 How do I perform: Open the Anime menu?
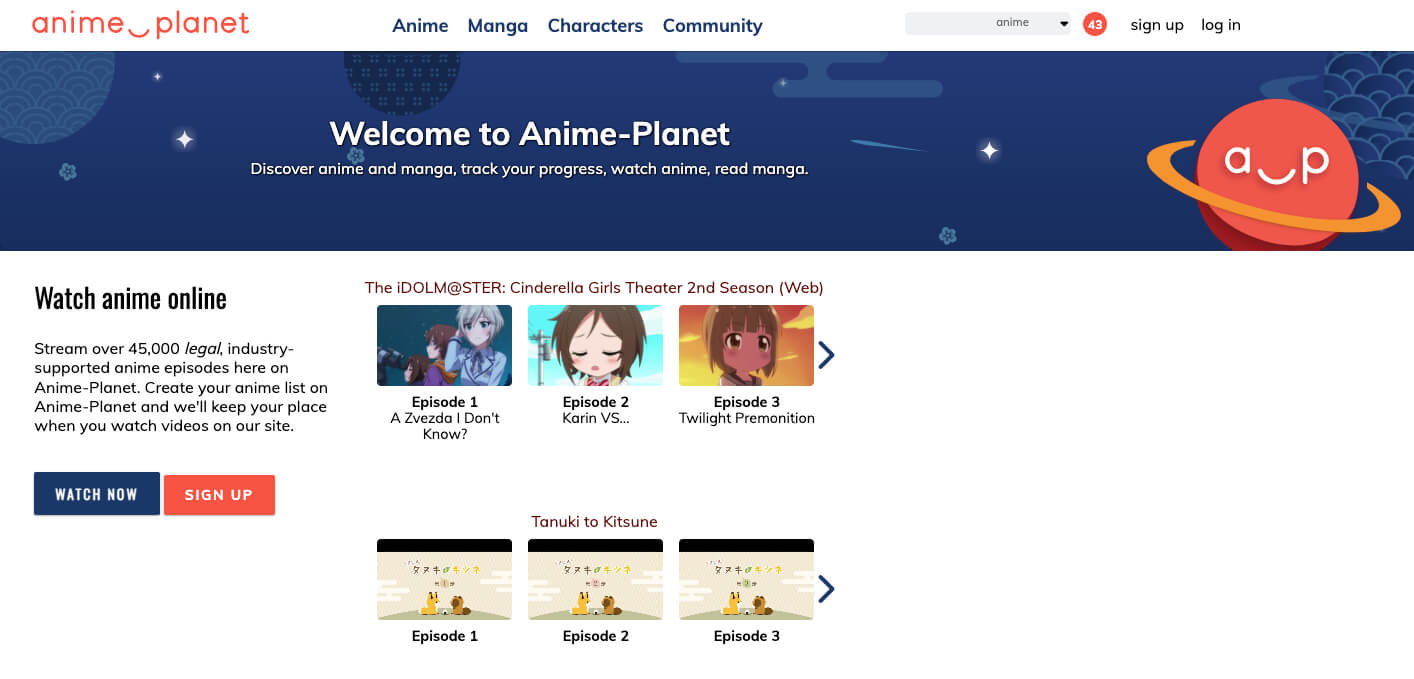(x=420, y=26)
